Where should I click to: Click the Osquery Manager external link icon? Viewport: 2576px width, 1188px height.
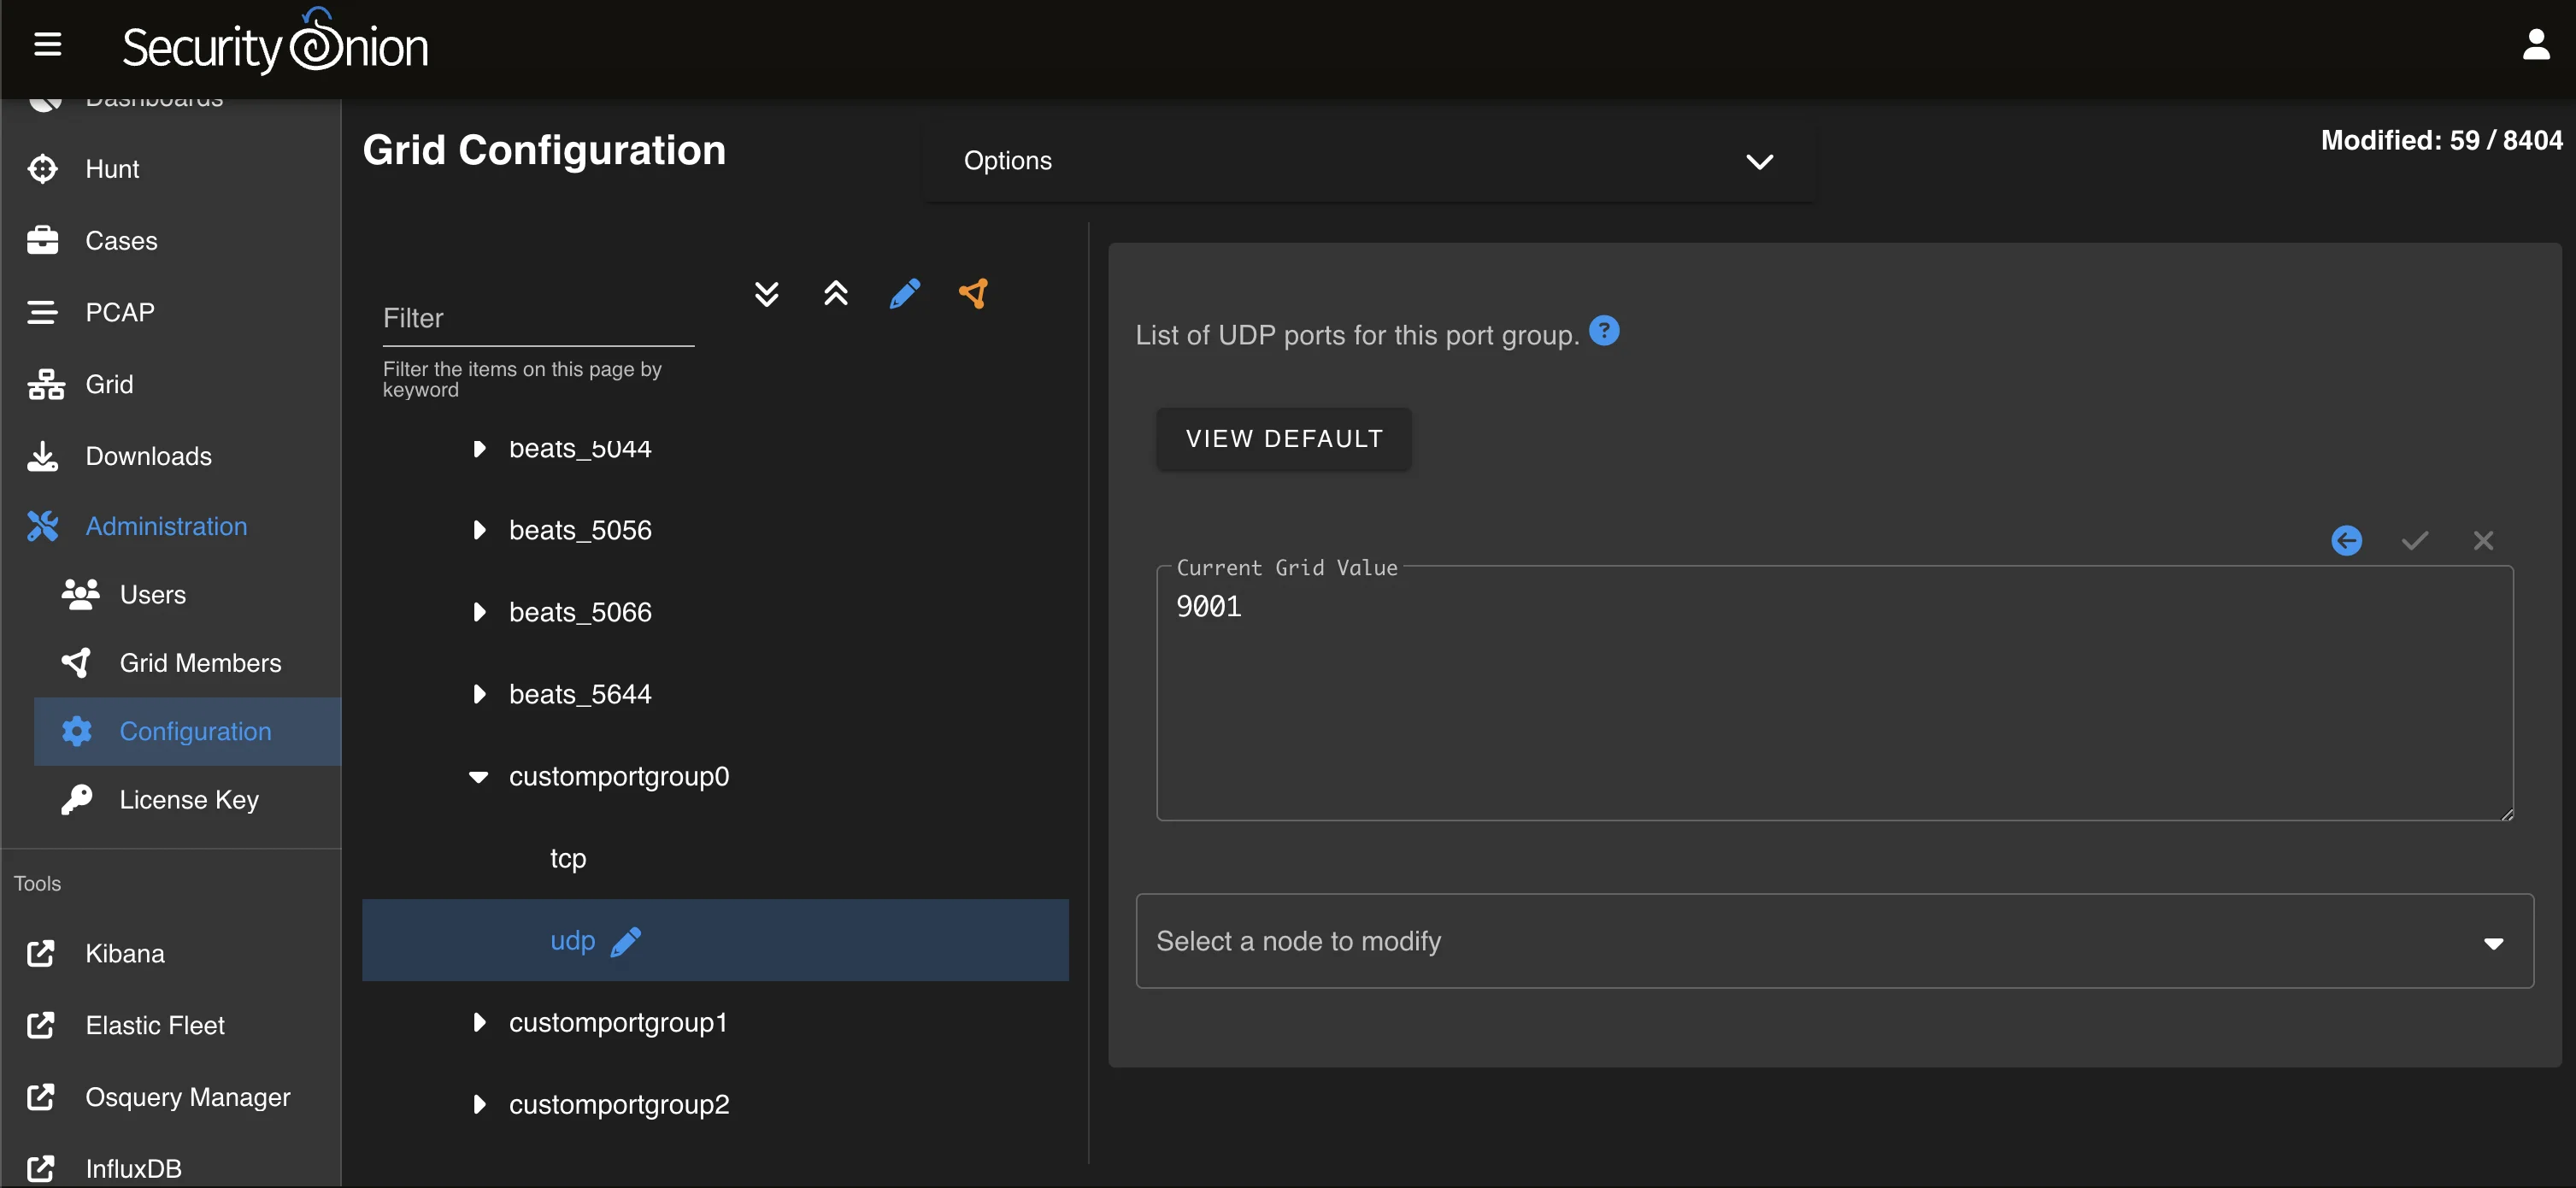(x=41, y=1097)
